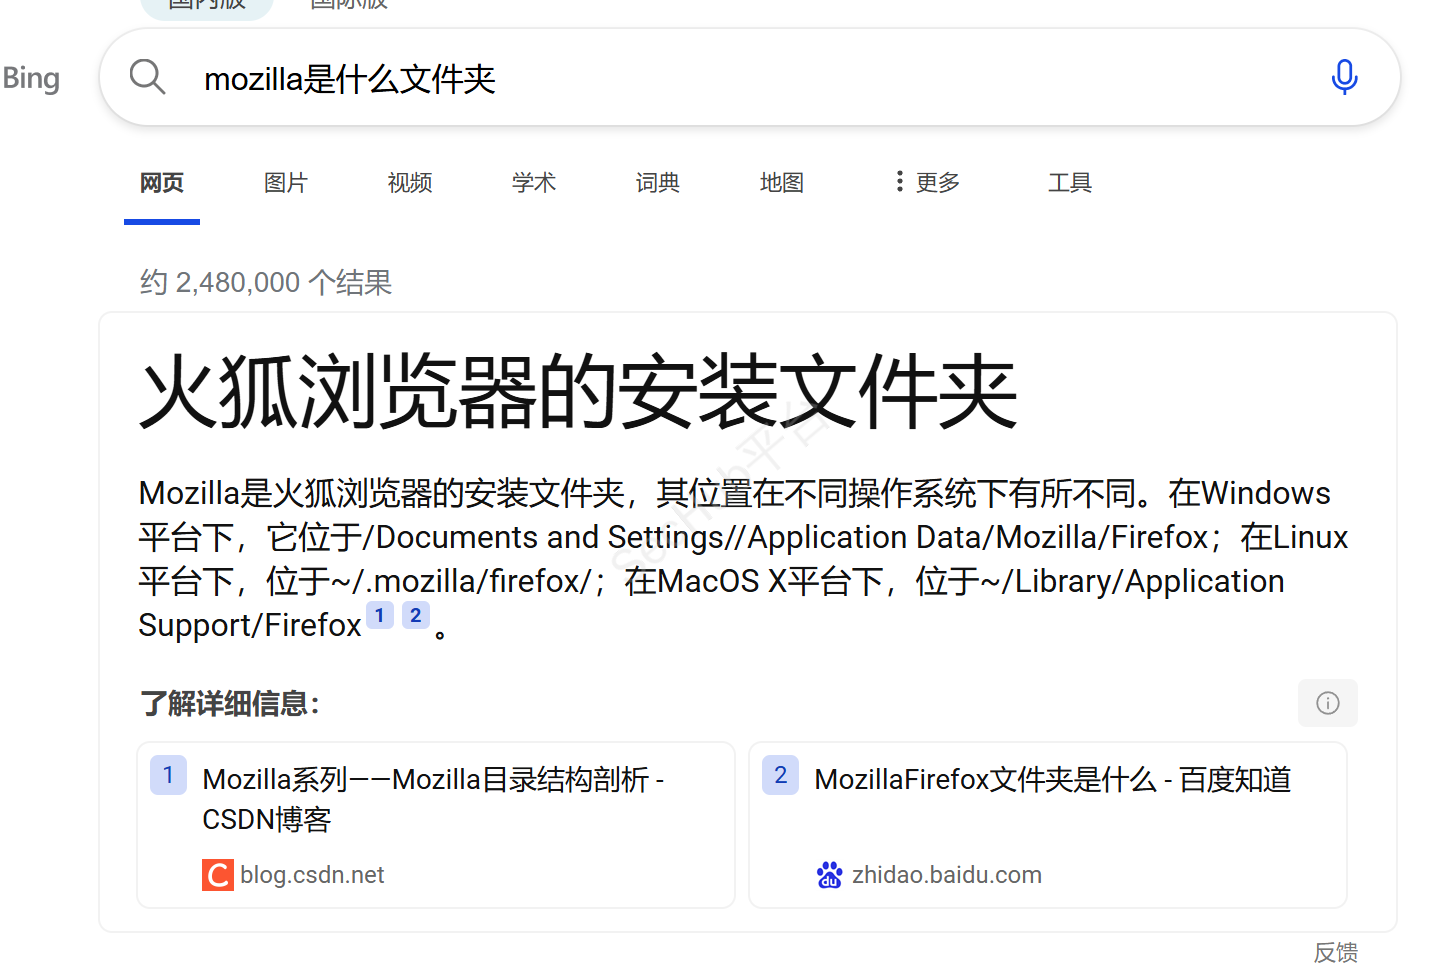This screenshot has width=1437, height=979.
Task: Open superscript citation 2 after Support/Firefox
Action: coord(416,615)
